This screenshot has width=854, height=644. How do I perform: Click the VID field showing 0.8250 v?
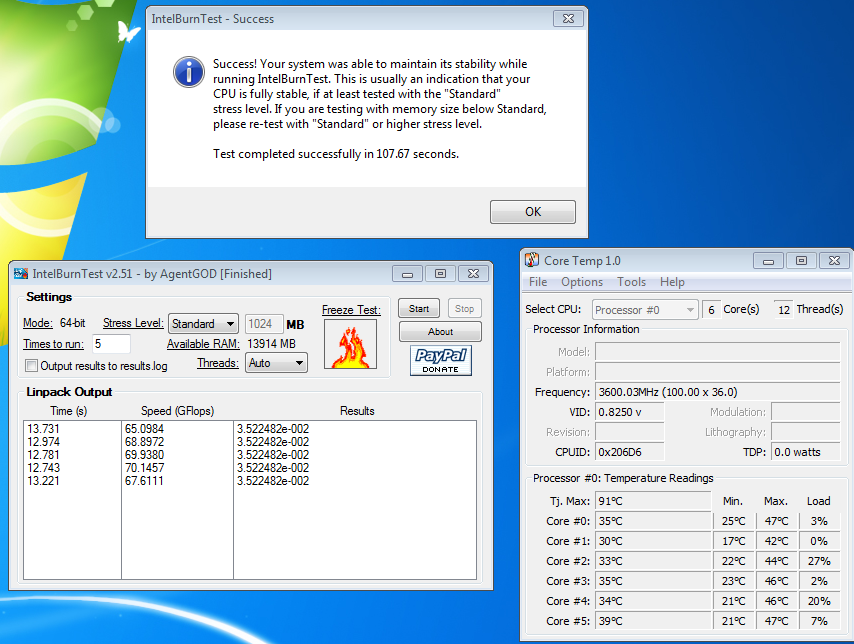click(x=630, y=412)
